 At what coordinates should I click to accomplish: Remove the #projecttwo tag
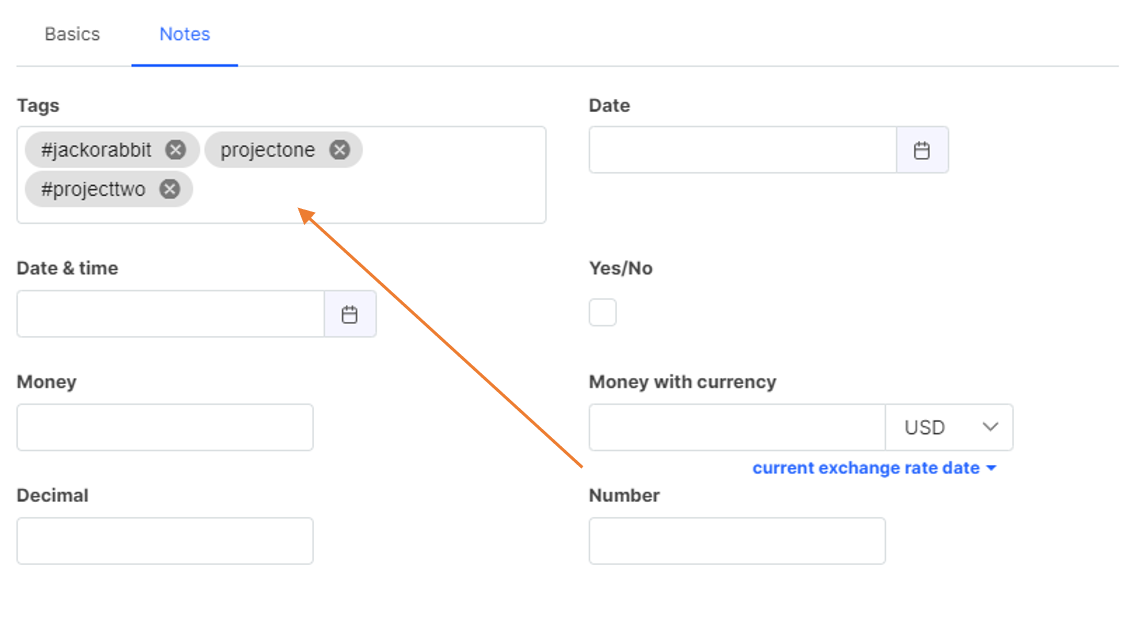(x=170, y=189)
